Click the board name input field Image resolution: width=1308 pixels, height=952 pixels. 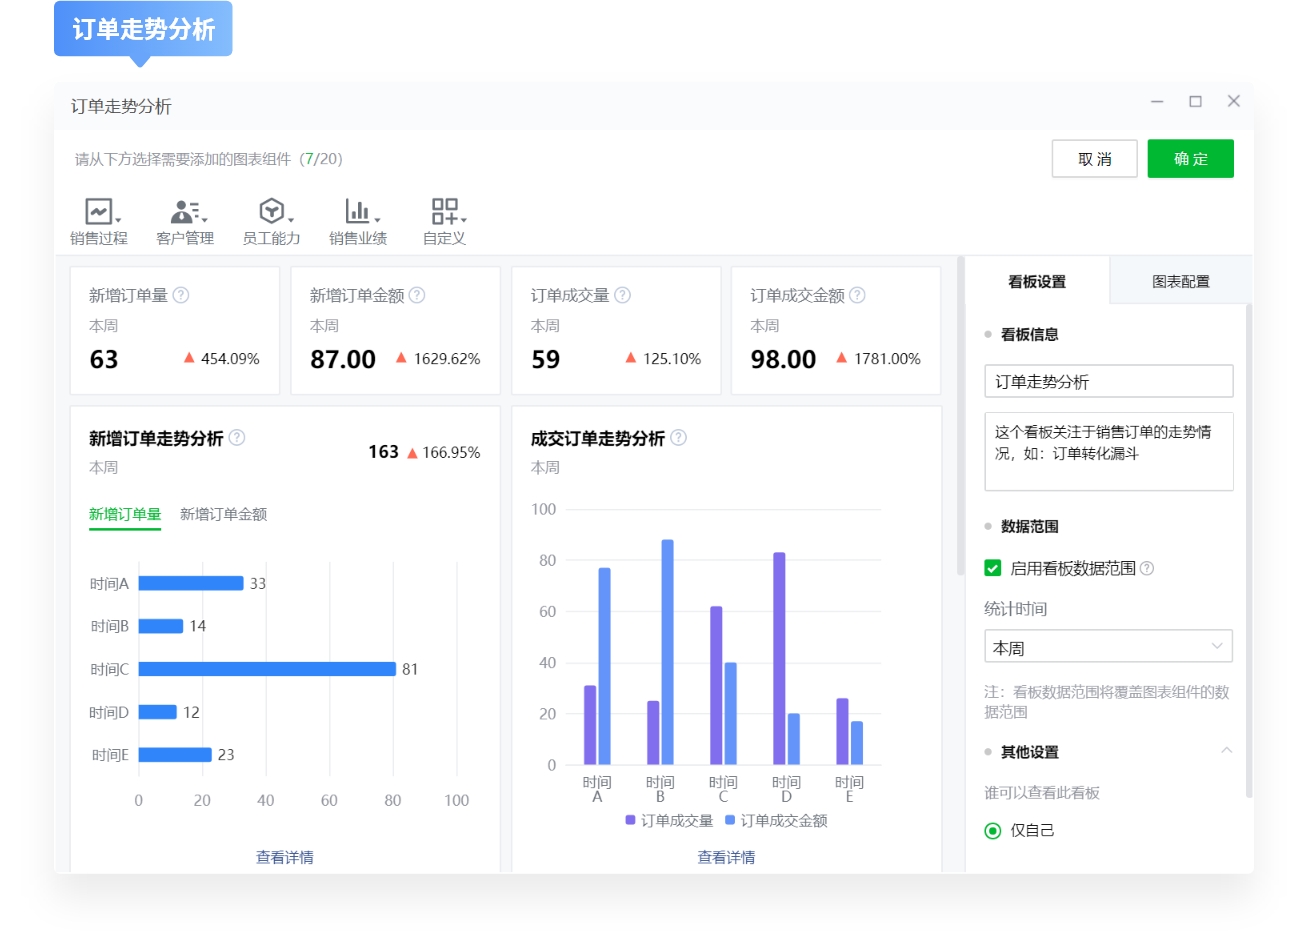[x=1108, y=381]
